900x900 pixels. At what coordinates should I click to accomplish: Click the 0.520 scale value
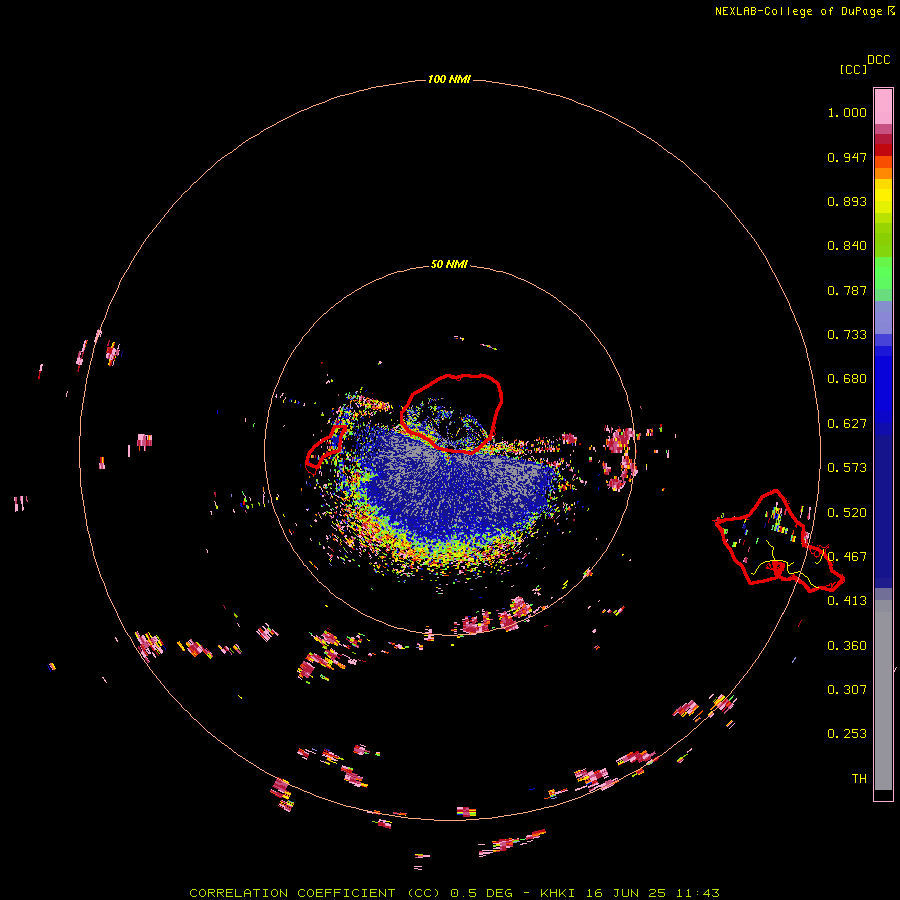pyautogui.click(x=847, y=513)
